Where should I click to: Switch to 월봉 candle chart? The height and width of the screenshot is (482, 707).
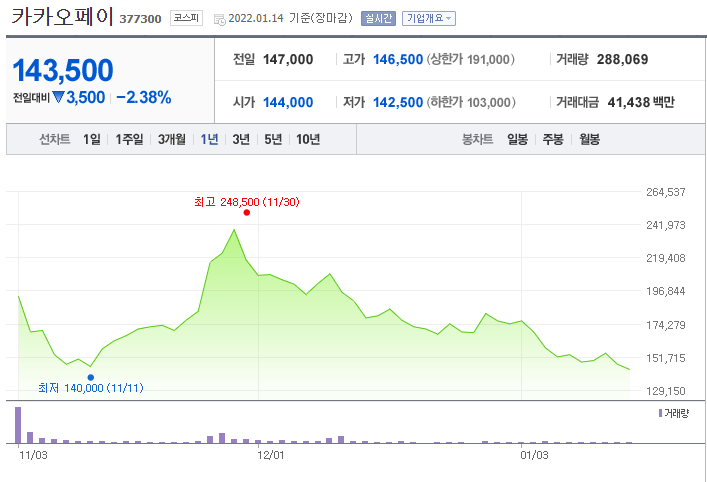click(589, 139)
